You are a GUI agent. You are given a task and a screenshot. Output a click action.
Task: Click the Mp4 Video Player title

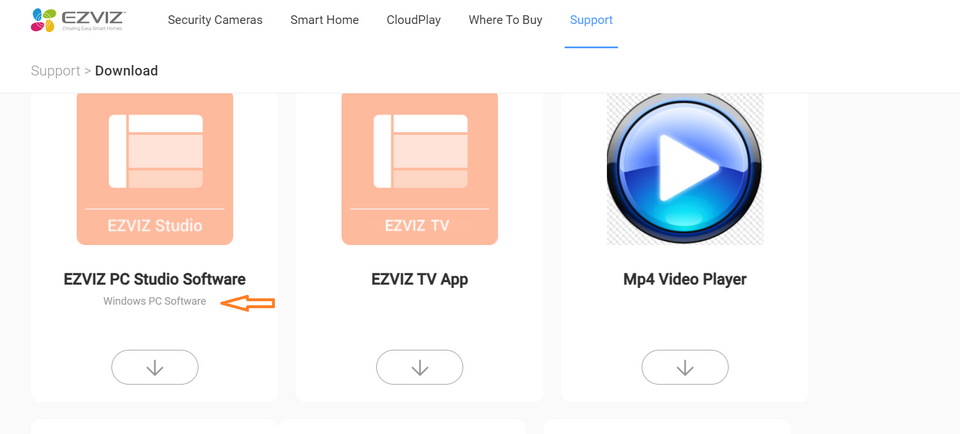pos(684,279)
